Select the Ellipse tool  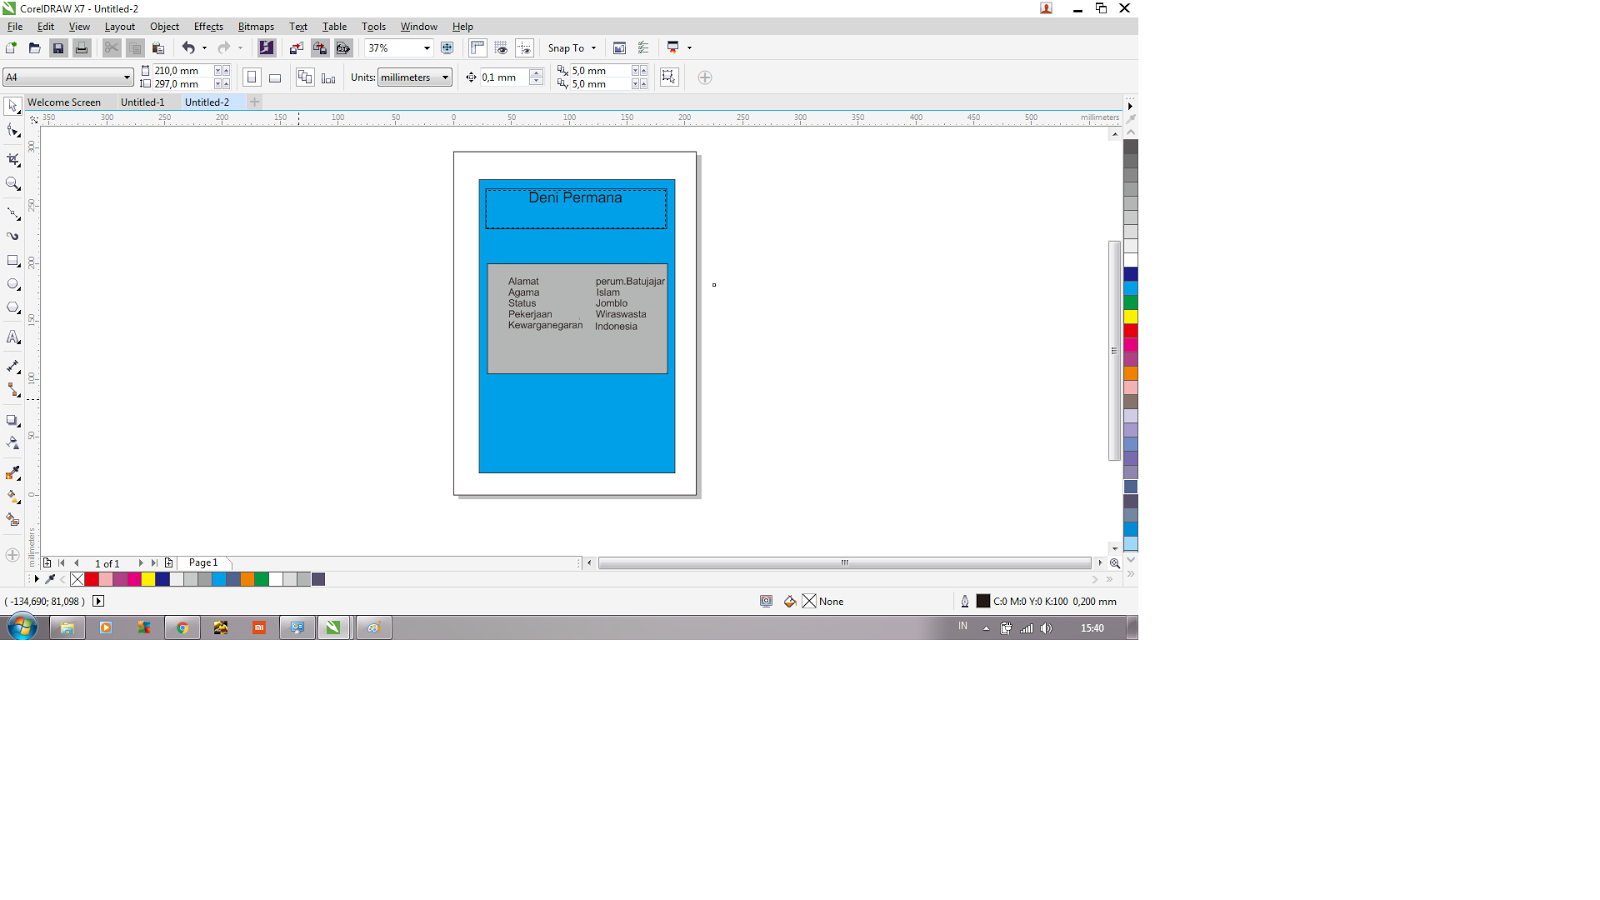point(13,285)
